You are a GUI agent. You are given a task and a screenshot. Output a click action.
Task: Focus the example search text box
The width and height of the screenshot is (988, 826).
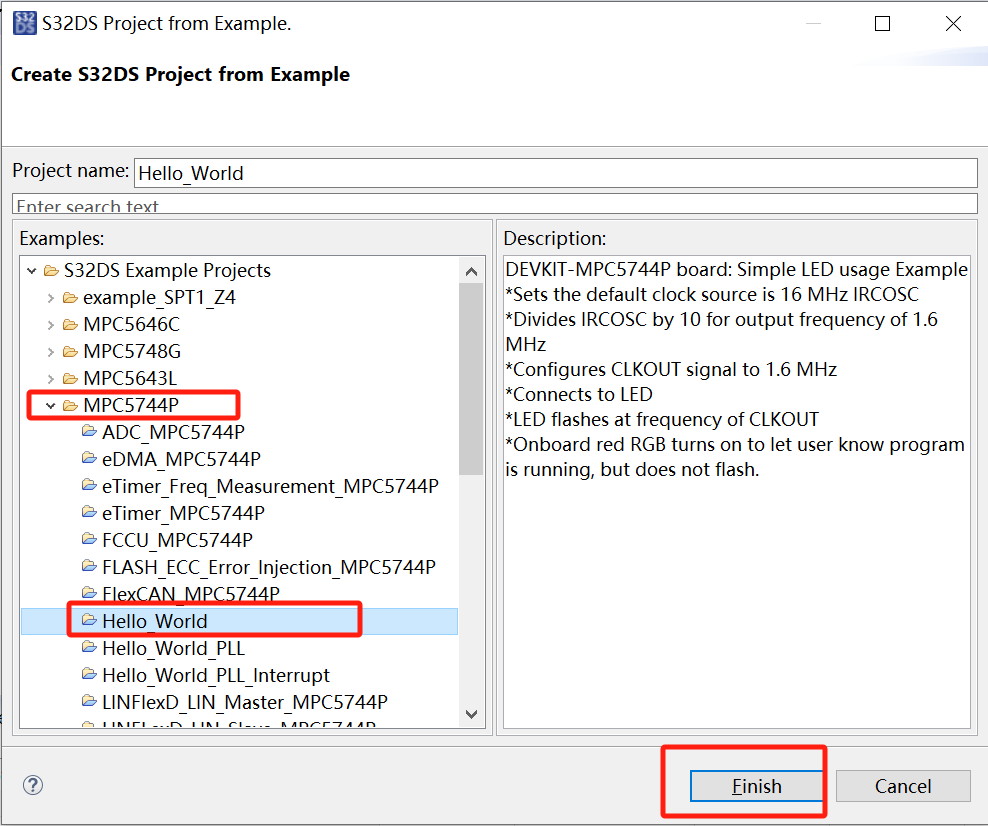495,204
